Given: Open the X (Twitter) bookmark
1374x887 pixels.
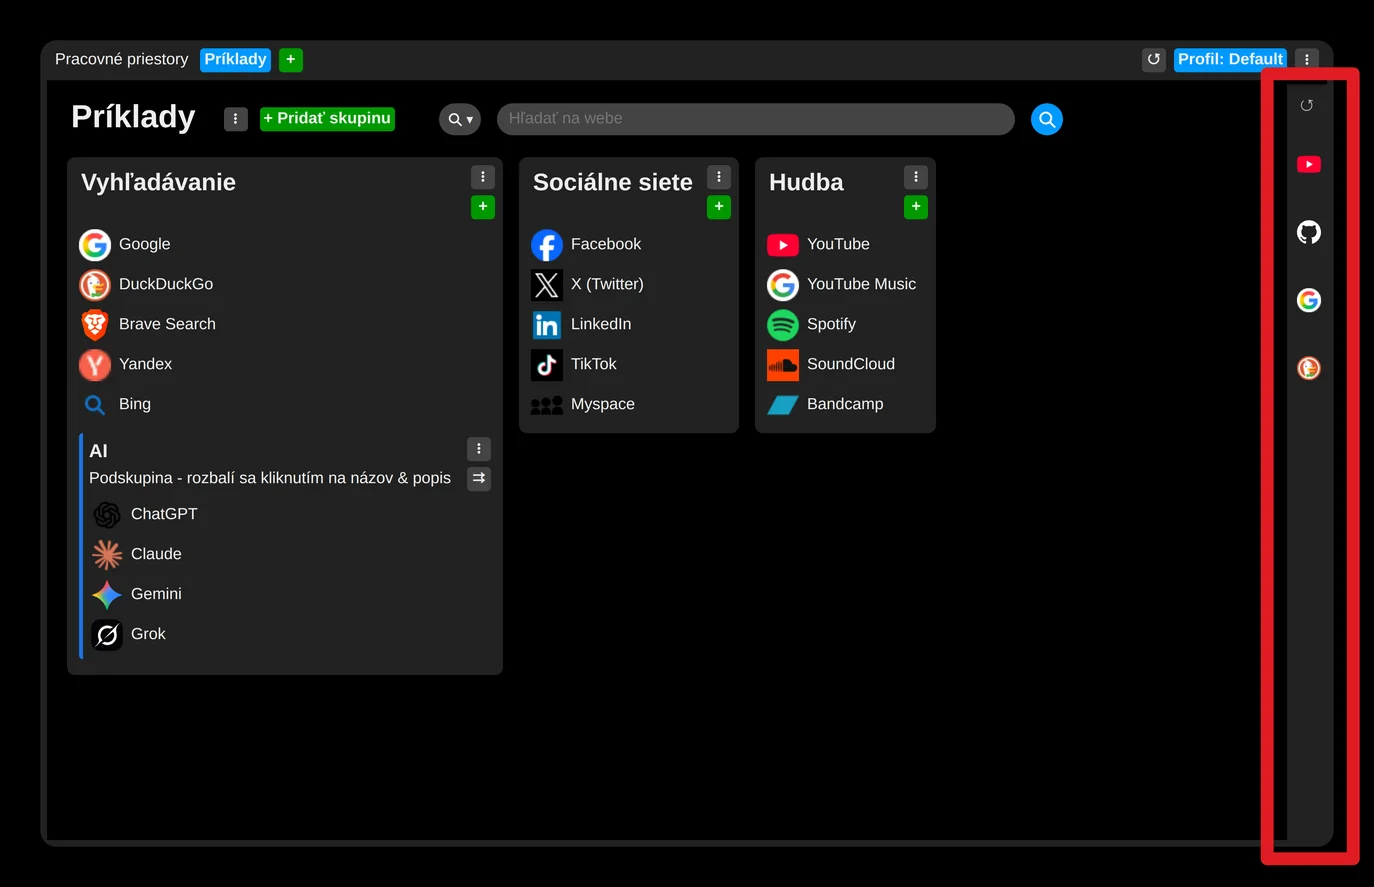Looking at the screenshot, I should (587, 284).
